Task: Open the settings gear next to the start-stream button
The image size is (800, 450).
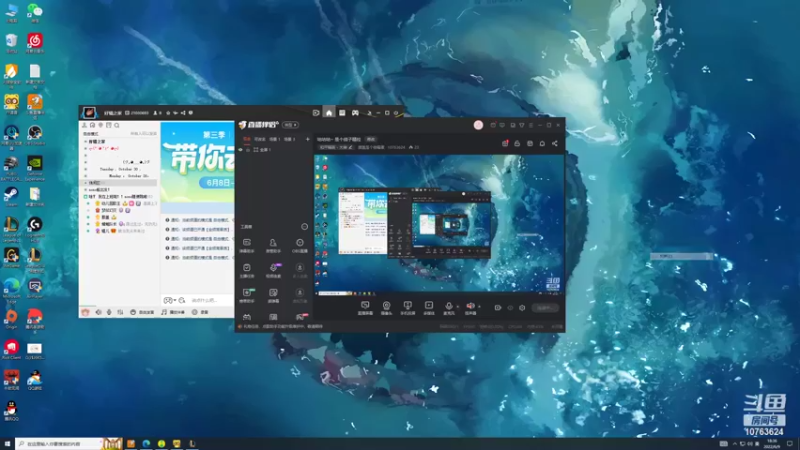Action: click(x=522, y=308)
